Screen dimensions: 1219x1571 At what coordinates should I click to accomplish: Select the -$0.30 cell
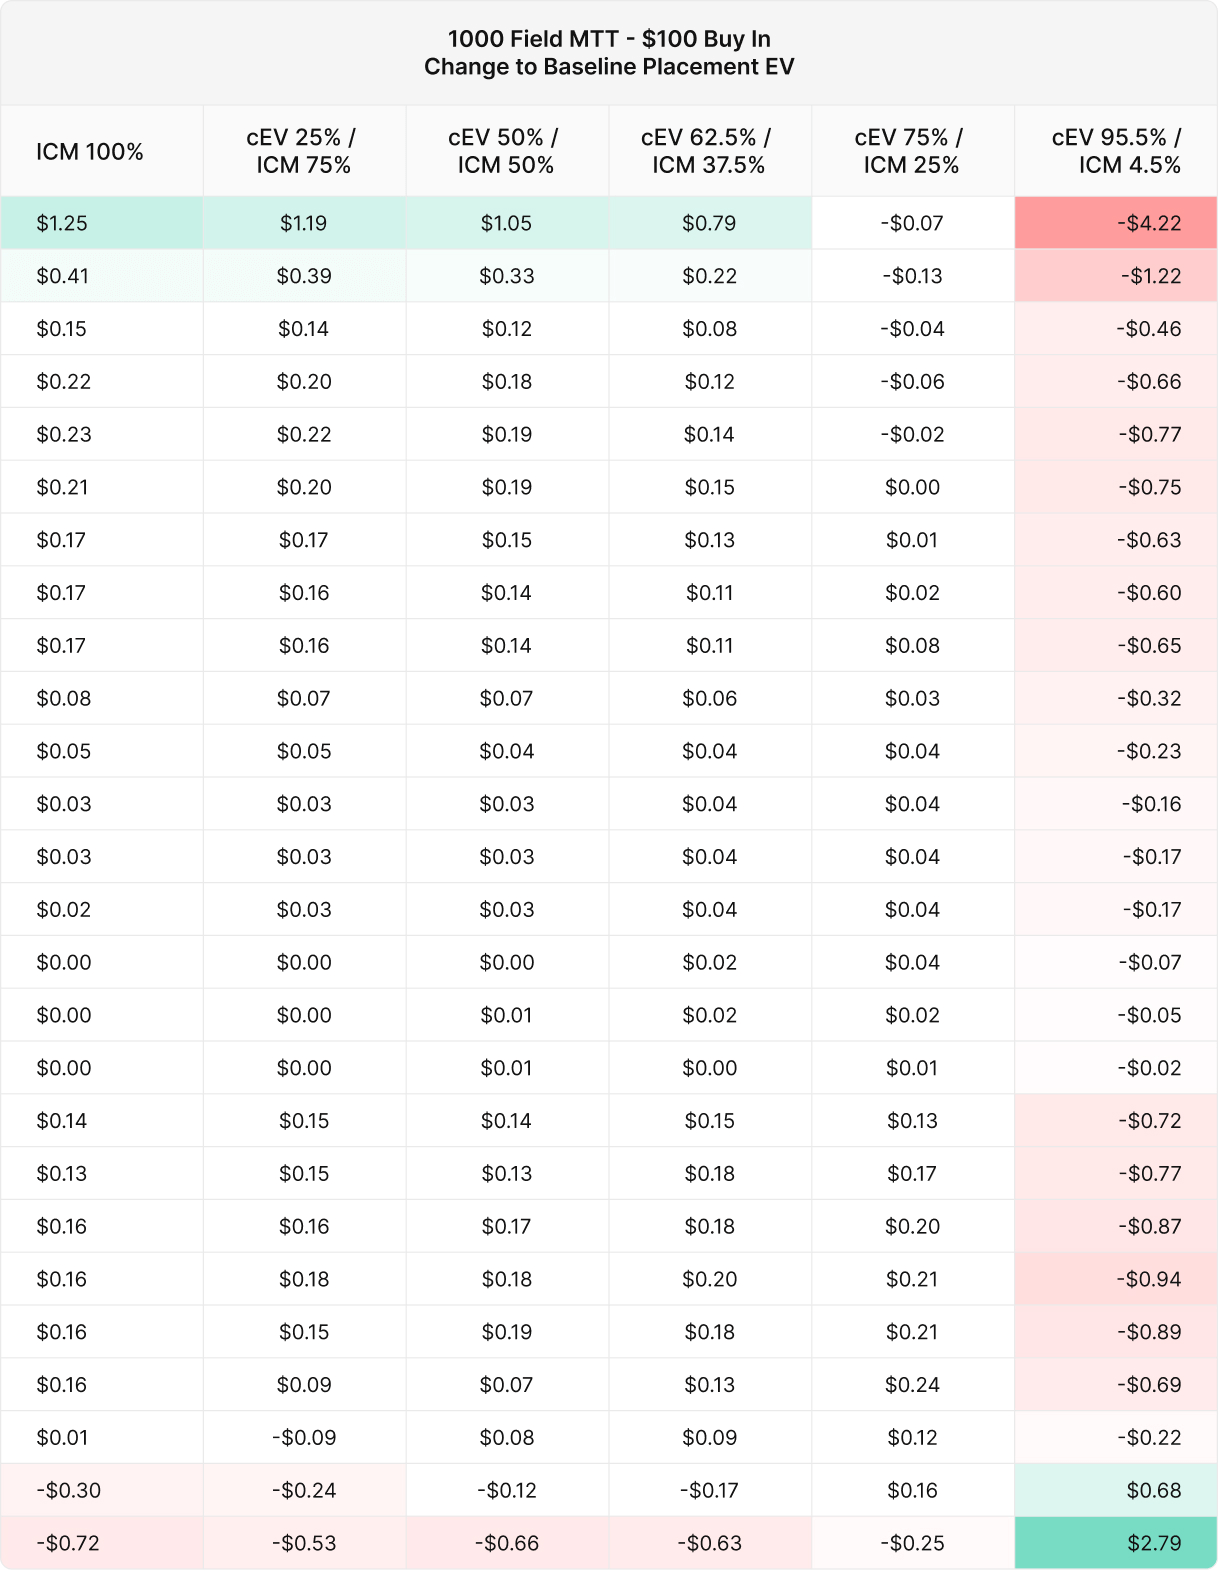click(x=68, y=1490)
